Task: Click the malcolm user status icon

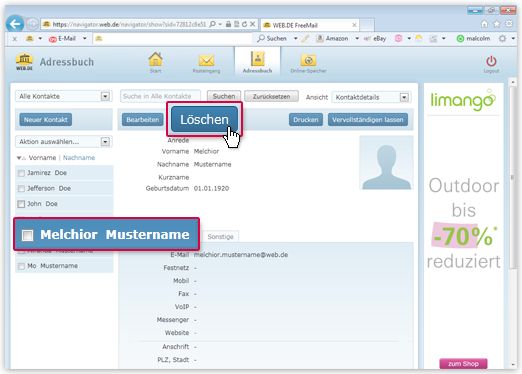Action: [460, 39]
